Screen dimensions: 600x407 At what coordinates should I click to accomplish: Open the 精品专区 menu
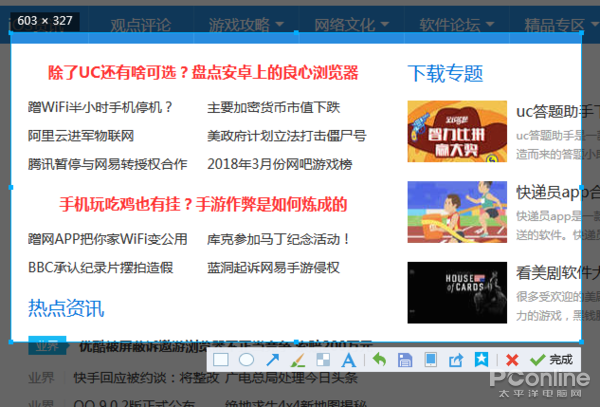point(561,25)
